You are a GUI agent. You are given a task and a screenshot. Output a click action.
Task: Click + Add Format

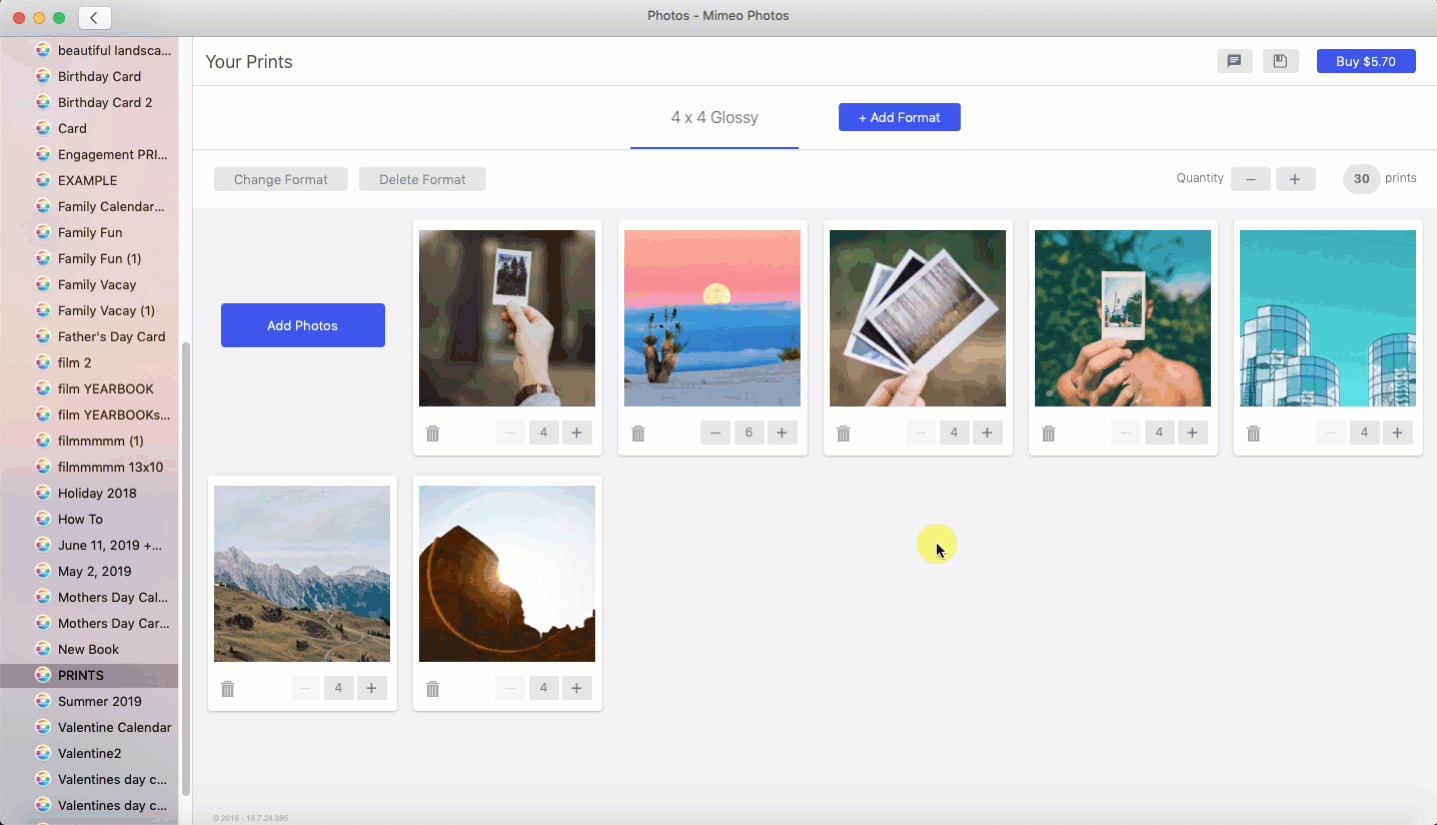(x=898, y=117)
